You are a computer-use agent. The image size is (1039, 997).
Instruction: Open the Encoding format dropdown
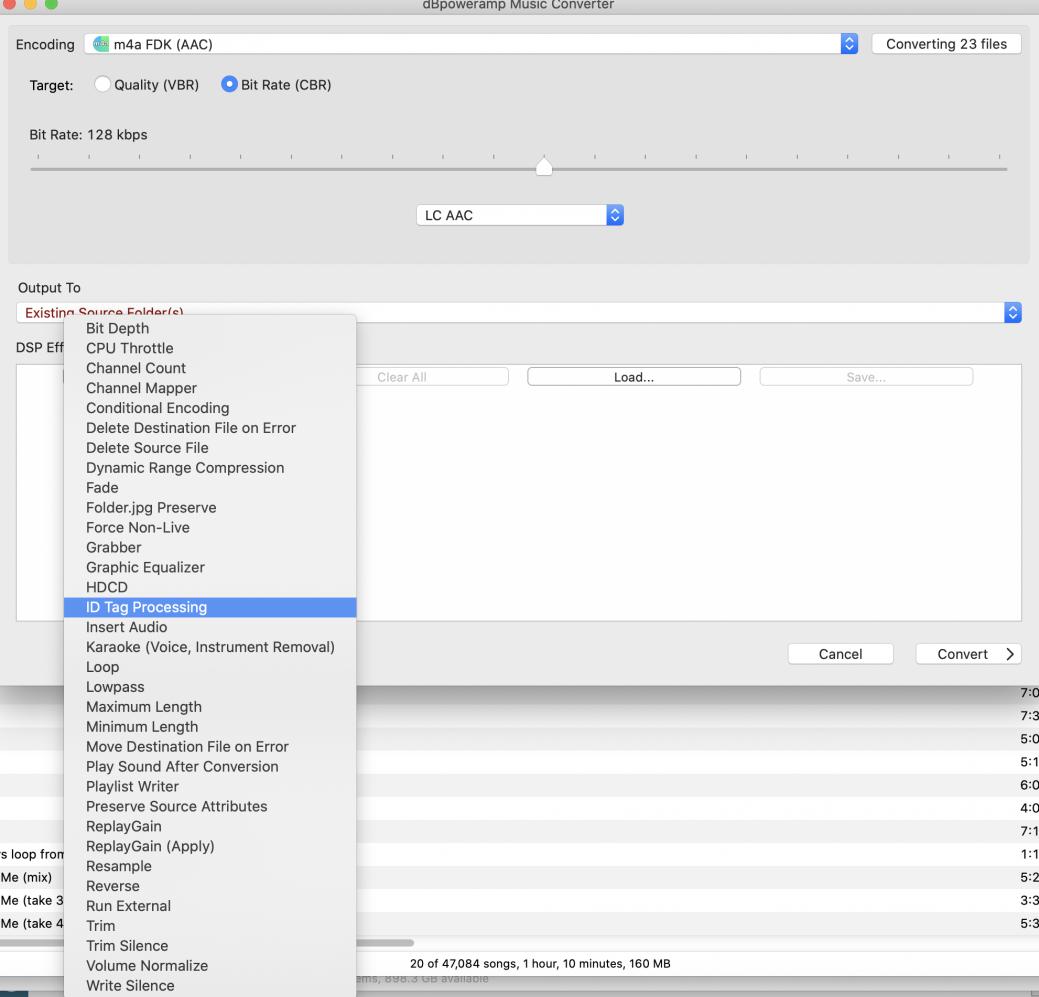click(x=850, y=45)
